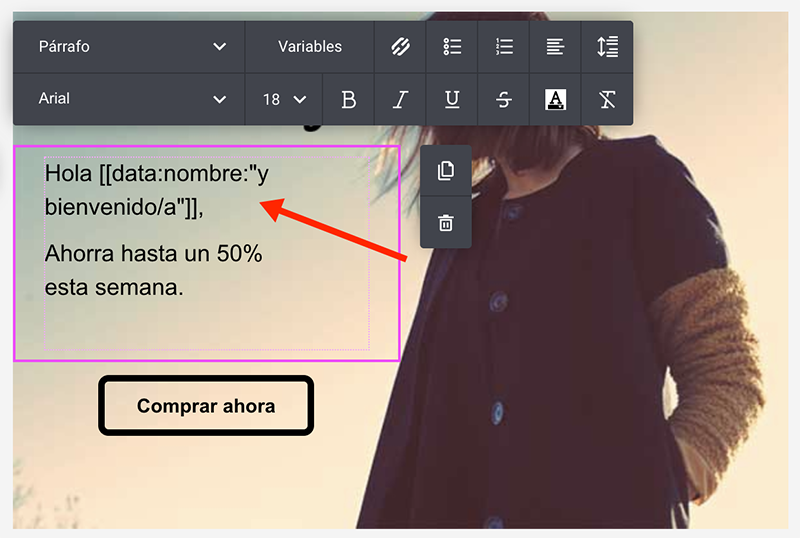Click the 'bienvenido/a"]],' text line

pyautogui.click(x=124, y=207)
